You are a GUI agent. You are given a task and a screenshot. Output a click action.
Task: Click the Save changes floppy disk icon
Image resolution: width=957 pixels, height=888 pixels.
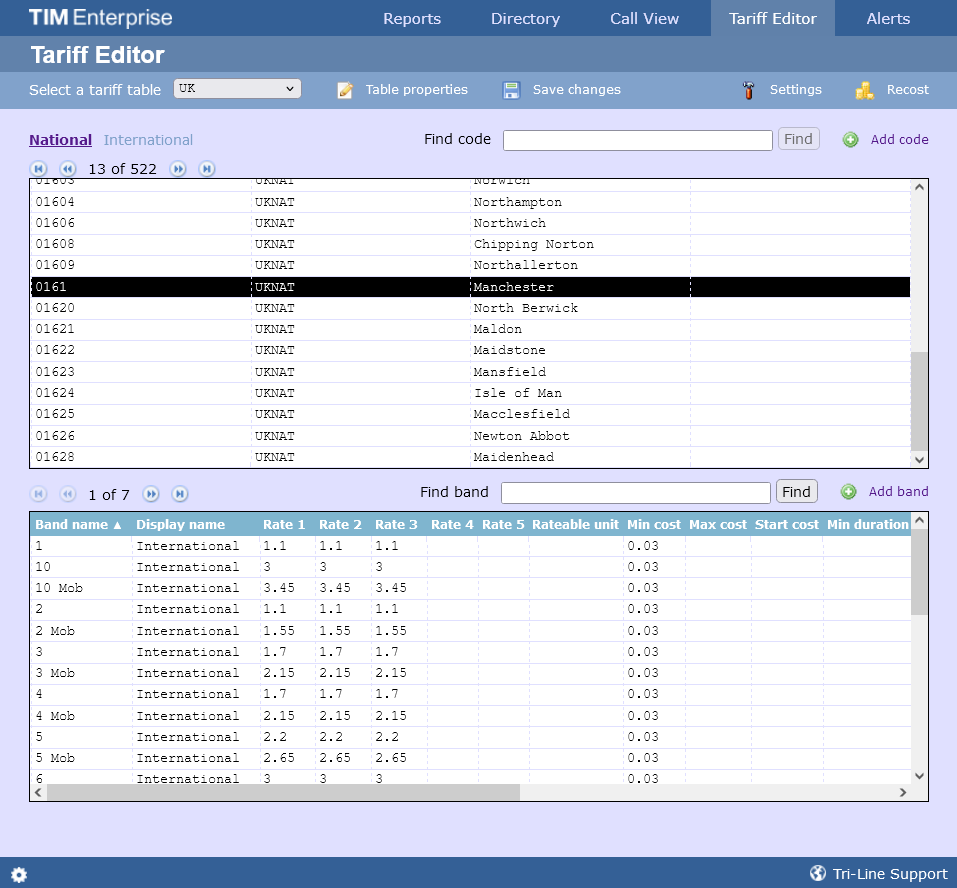click(x=511, y=90)
